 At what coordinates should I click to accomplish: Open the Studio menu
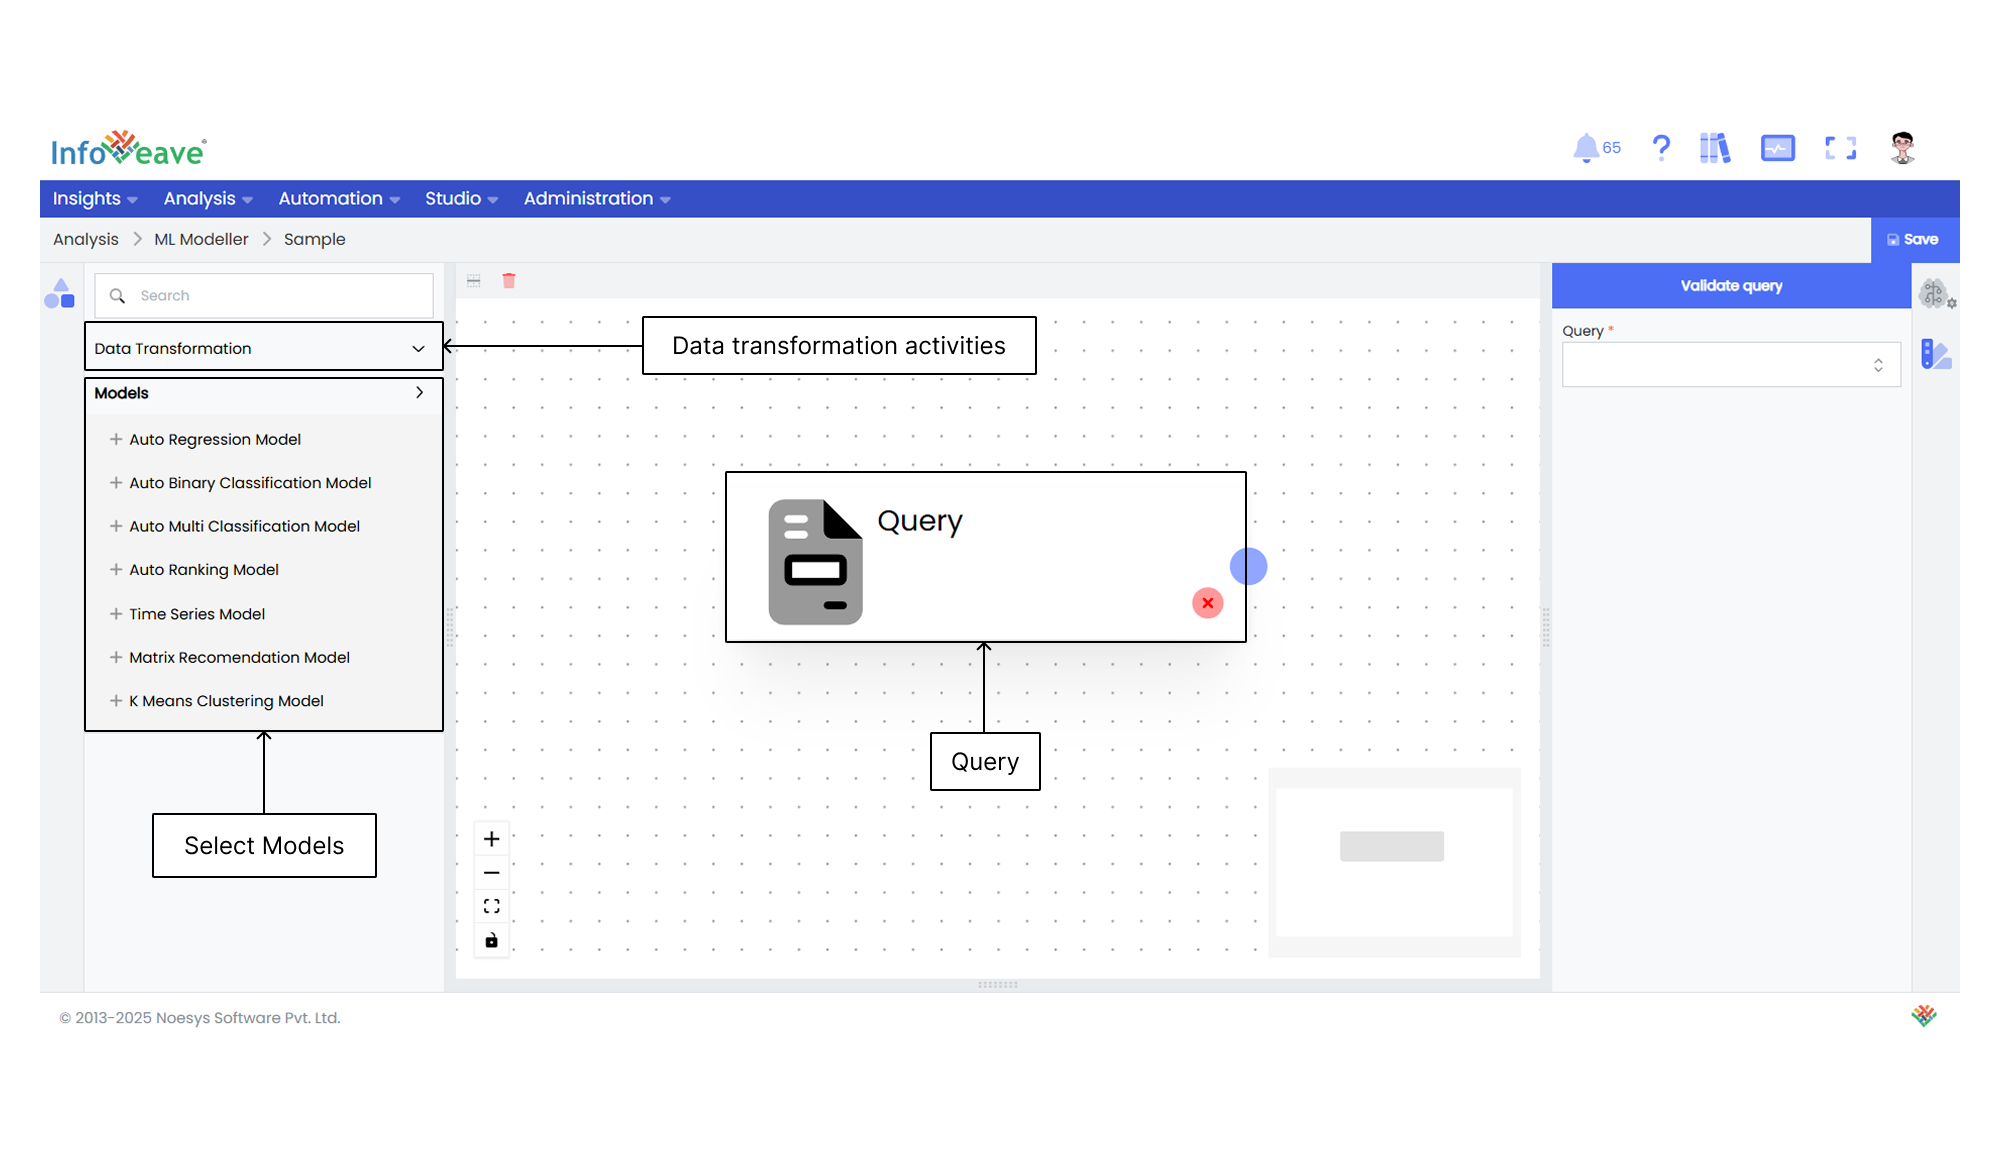pos(461,199)
